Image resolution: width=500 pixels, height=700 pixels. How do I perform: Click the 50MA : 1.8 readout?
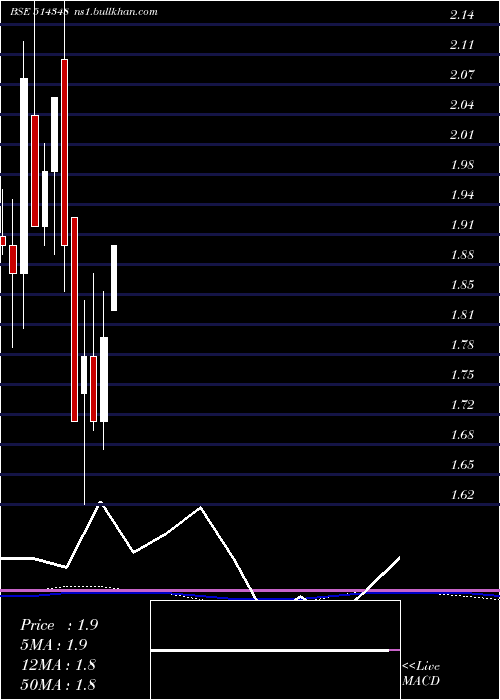coord(58,684)
